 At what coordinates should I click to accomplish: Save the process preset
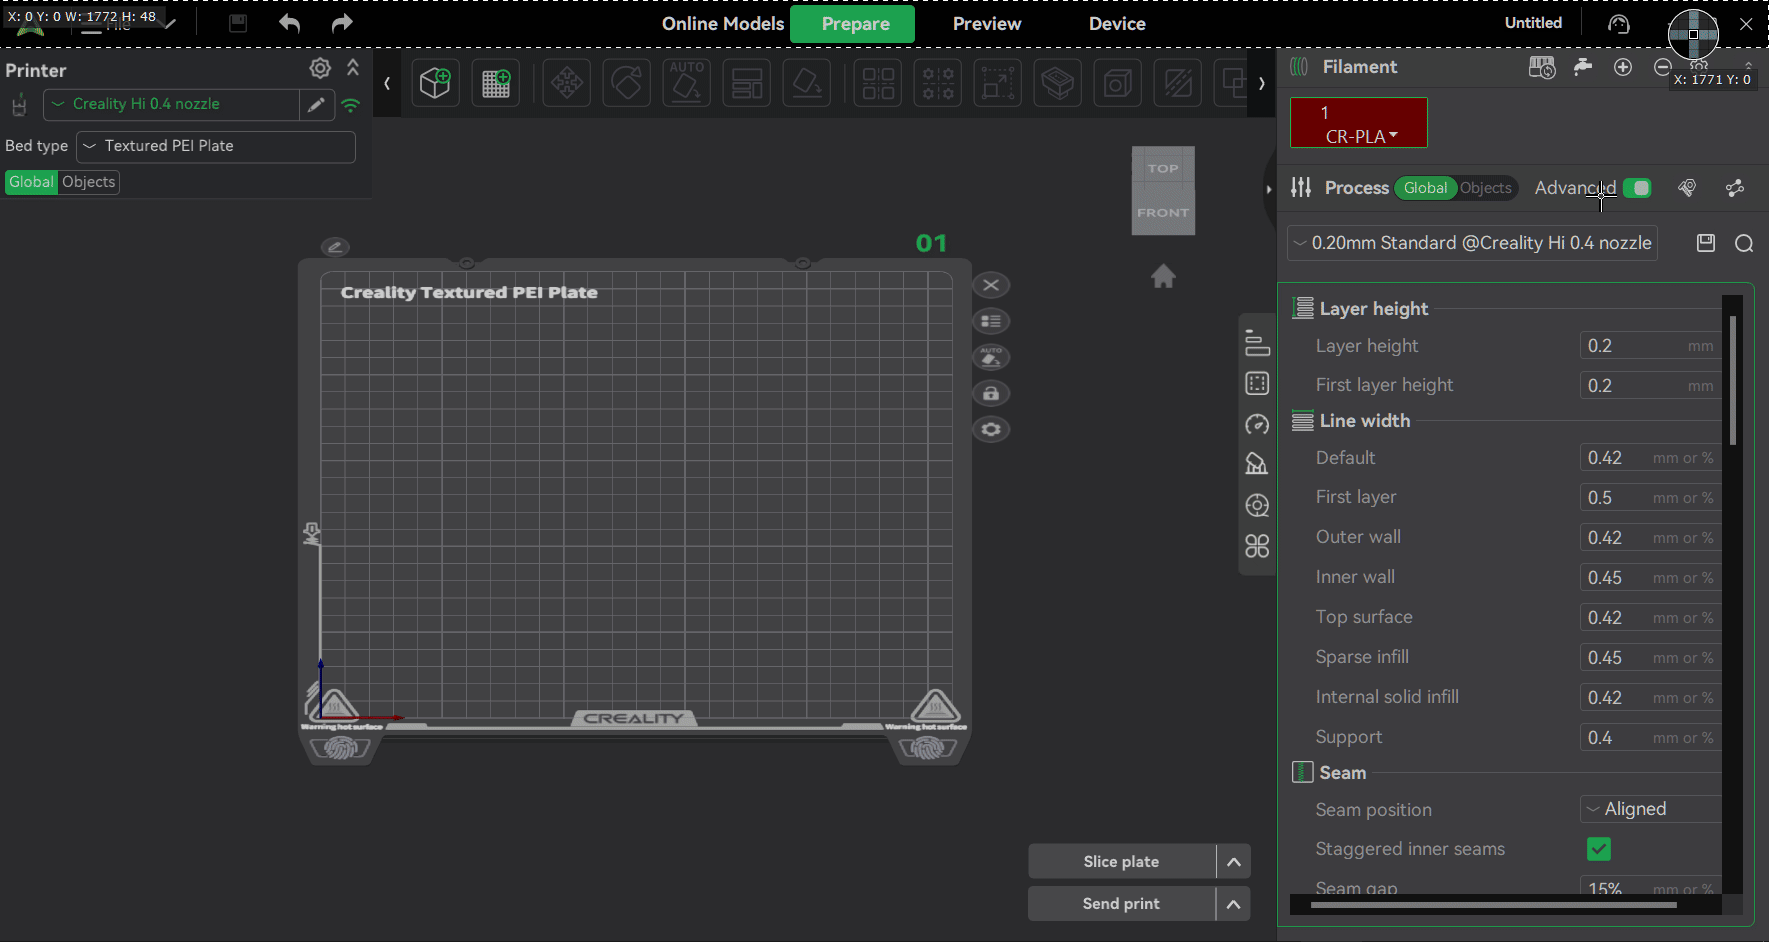[1706, 243]
